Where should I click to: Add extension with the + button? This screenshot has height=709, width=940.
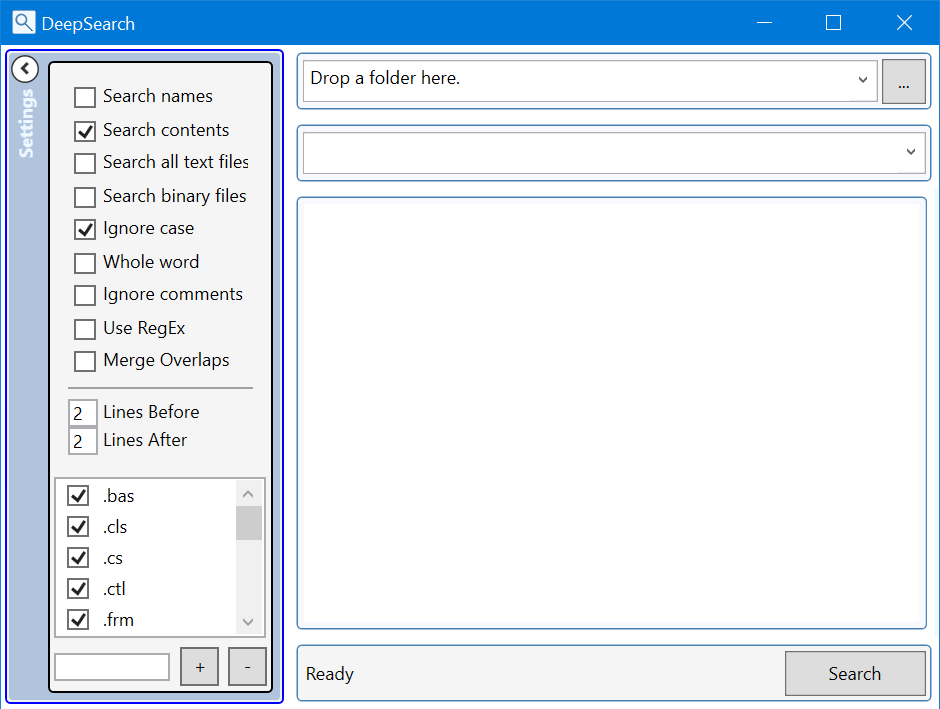pyautogui.click(x=200, y=666)
